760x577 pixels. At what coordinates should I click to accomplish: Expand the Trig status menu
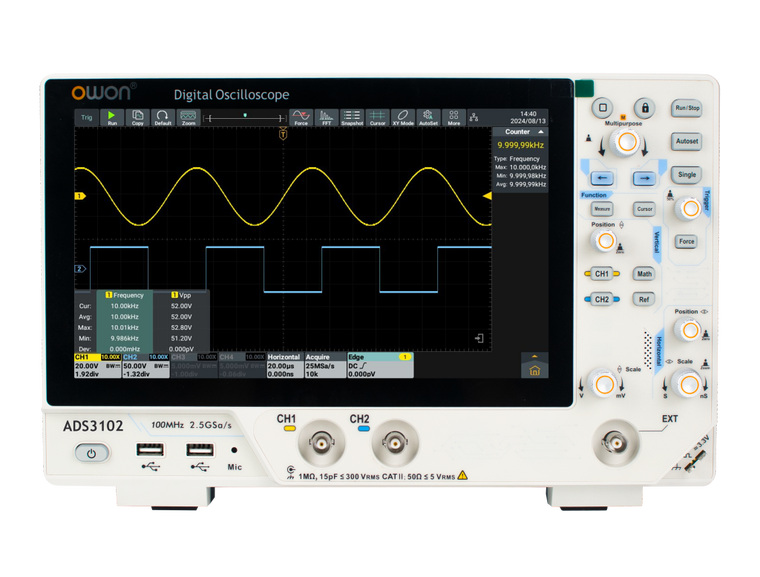tap(87, 117)
